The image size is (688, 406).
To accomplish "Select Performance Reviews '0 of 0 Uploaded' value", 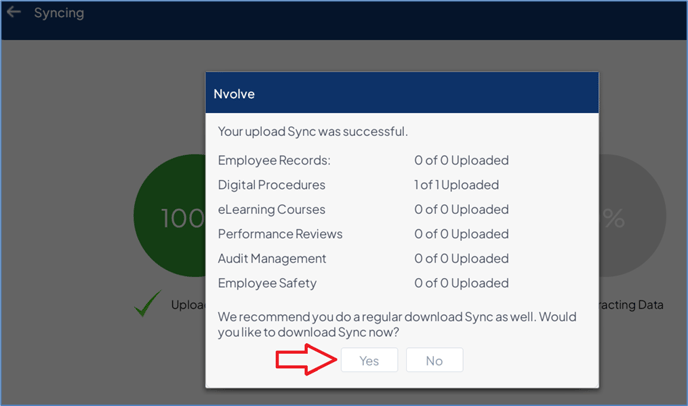I will point(462,234).
